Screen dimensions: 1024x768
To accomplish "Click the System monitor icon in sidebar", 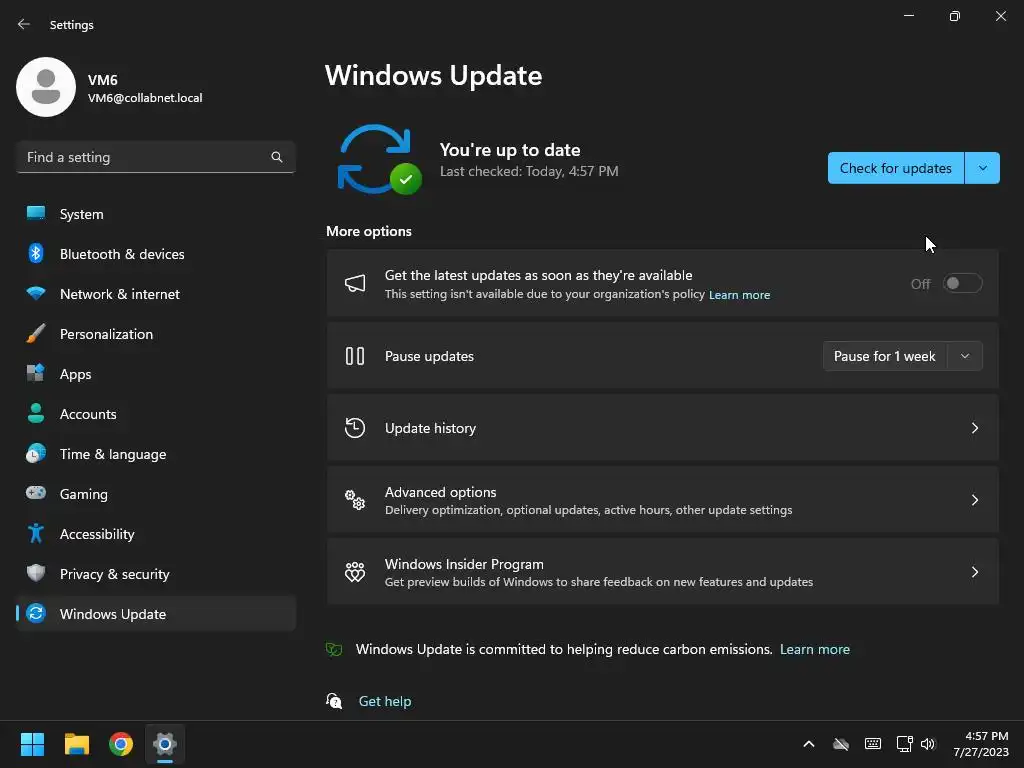I will [36, 213].
